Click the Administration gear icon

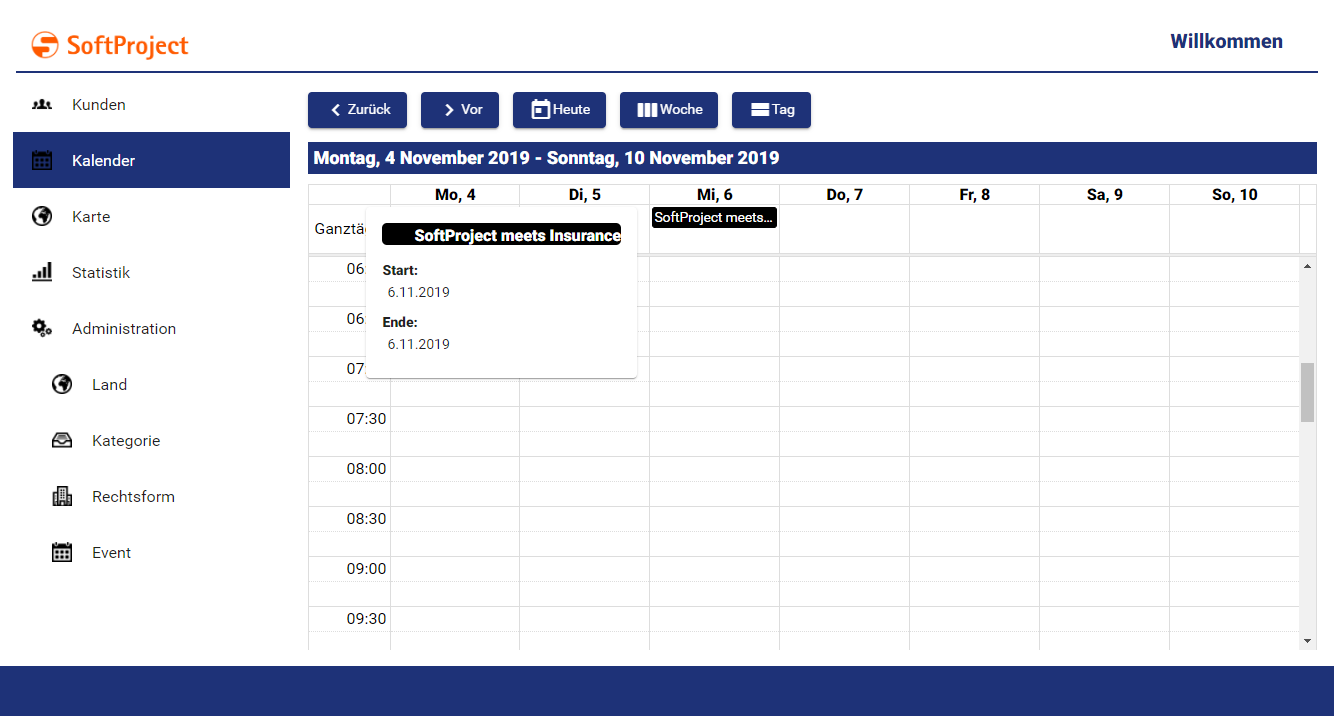pyautogui.click(x=41, y=328)
